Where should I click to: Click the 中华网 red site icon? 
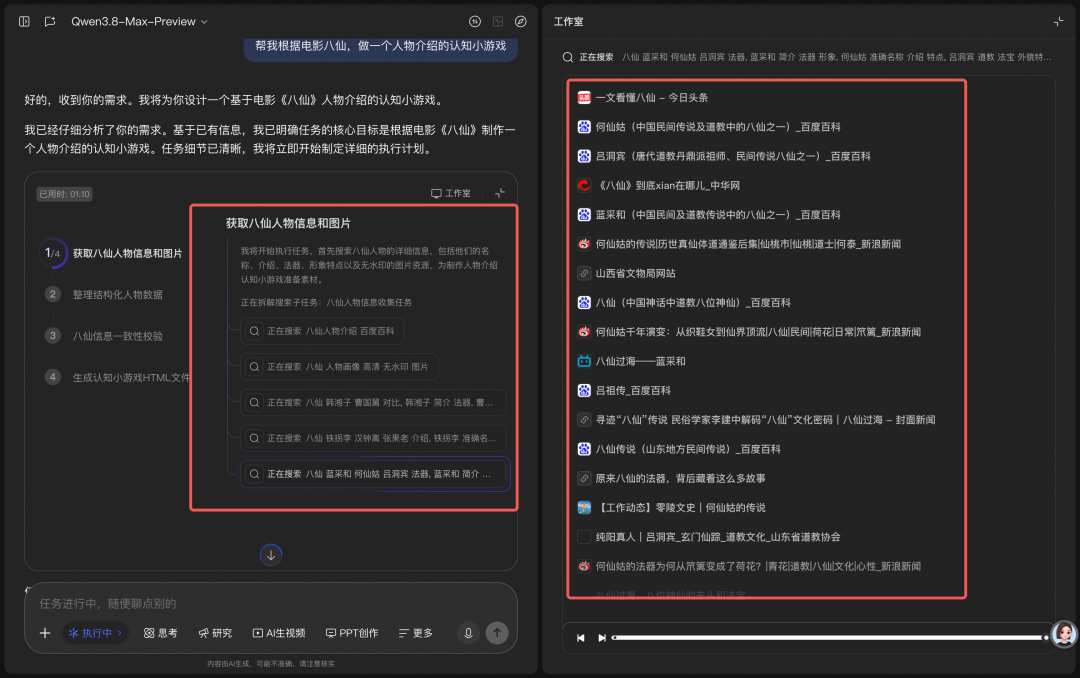[584, 185]
